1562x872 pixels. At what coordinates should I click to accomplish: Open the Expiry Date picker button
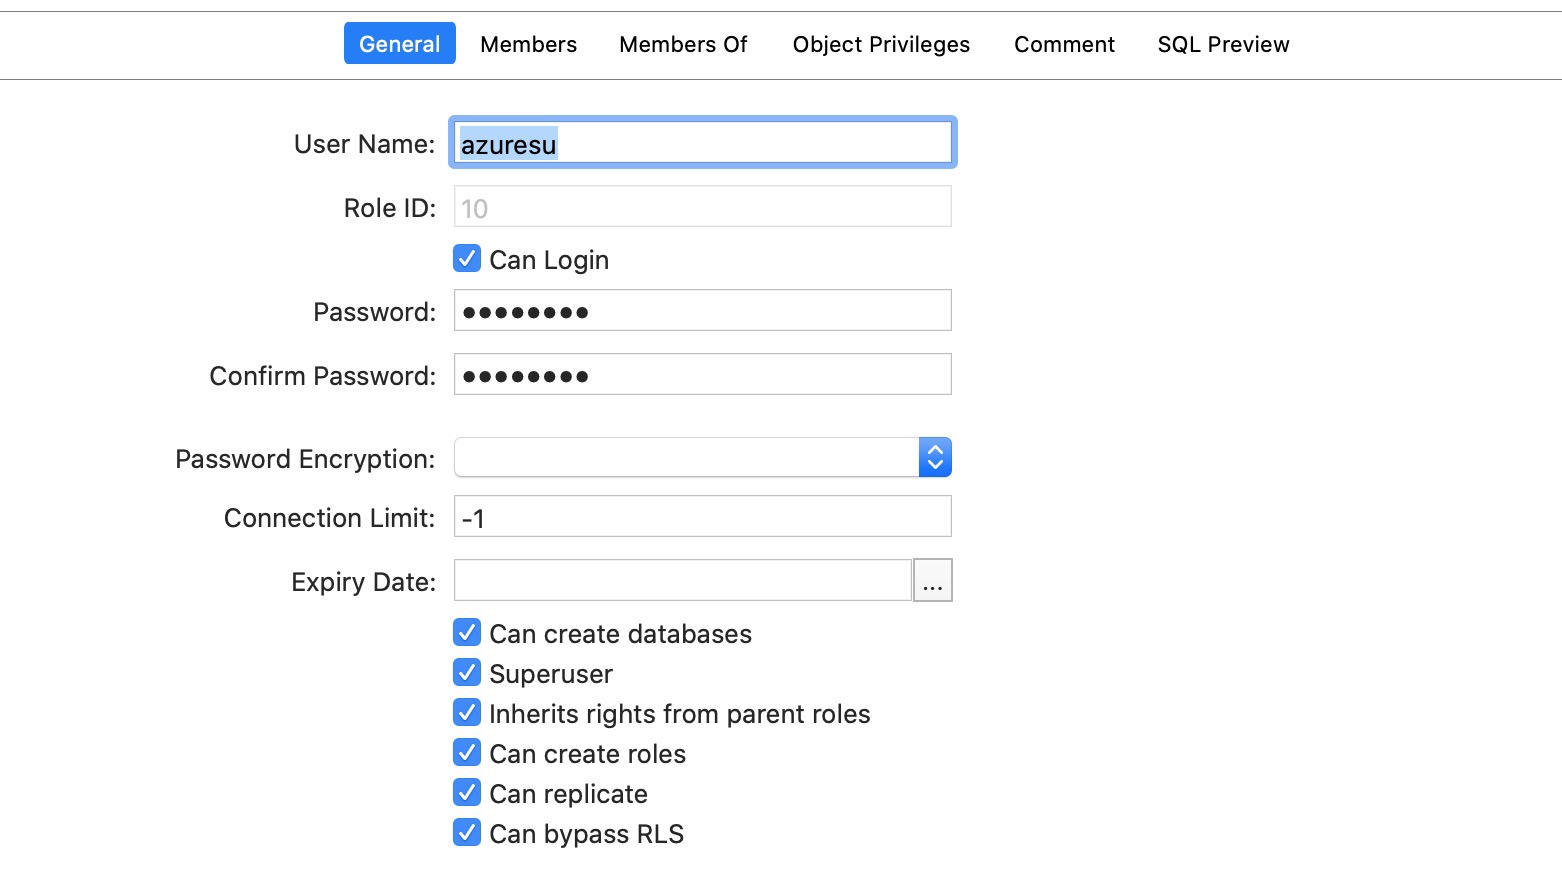click(933, 580)
